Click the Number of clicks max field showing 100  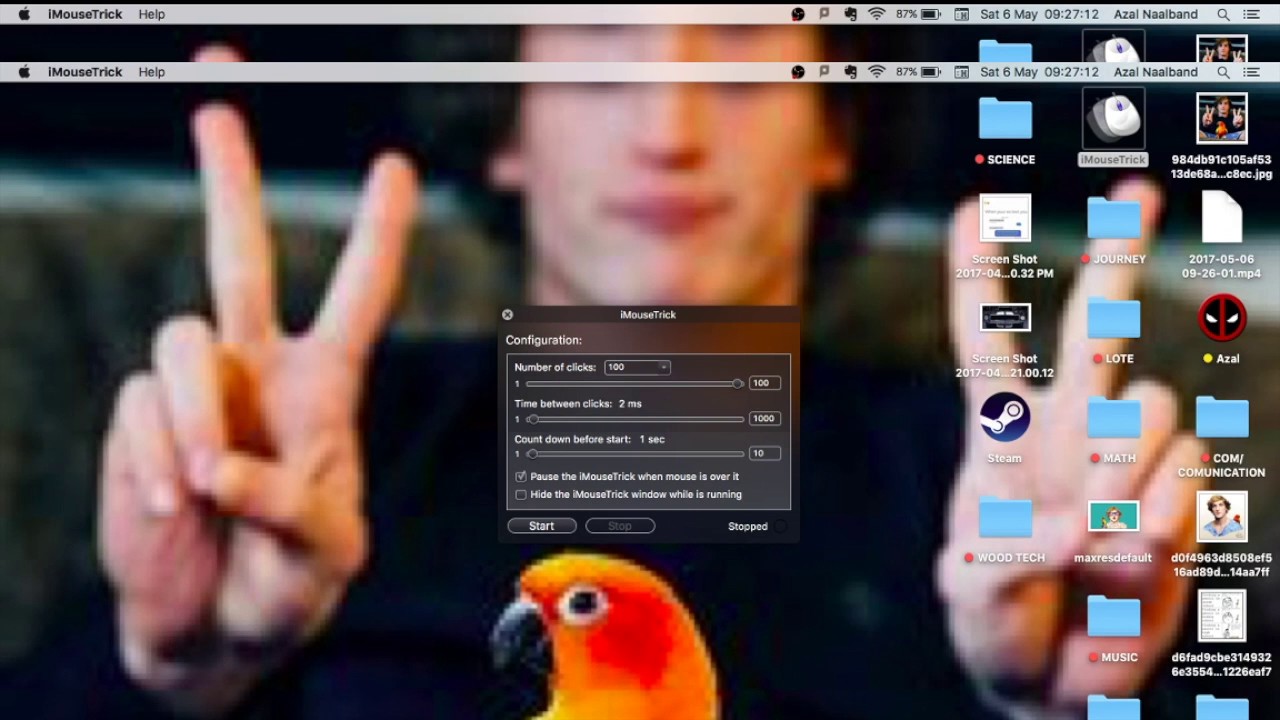pos(764,383)
